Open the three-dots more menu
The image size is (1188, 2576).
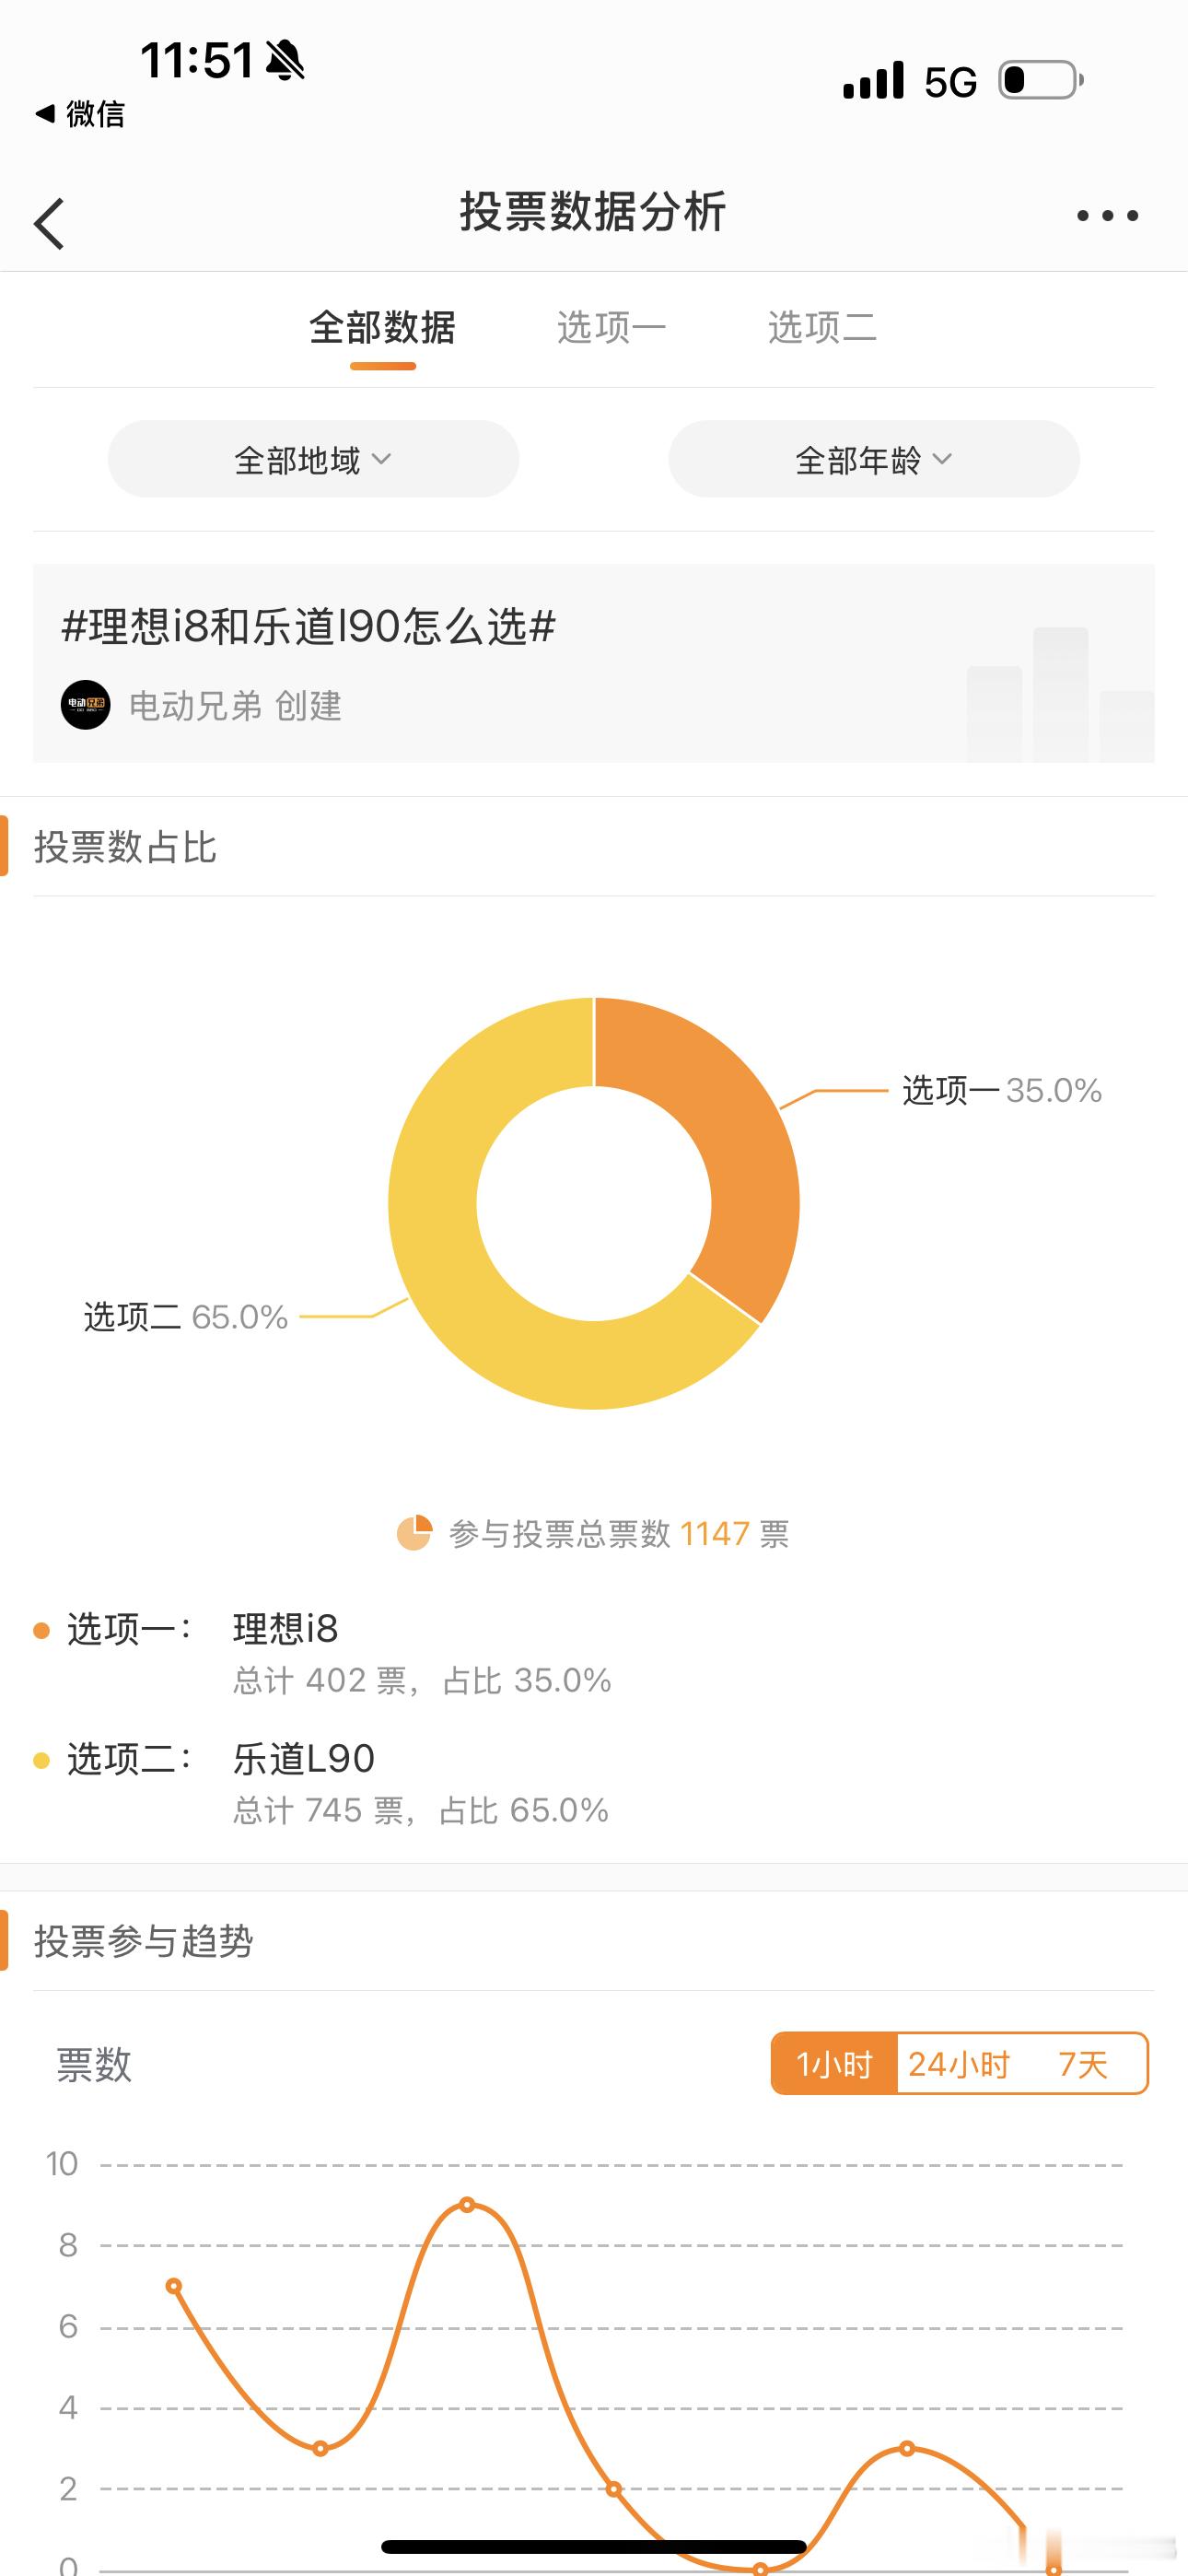tap(1107, 215)
